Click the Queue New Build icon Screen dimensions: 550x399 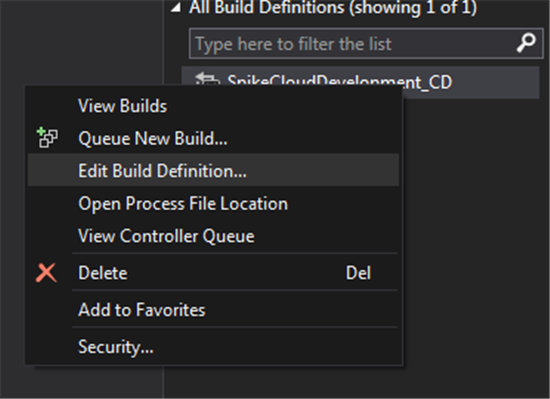[x=47, y=138]
